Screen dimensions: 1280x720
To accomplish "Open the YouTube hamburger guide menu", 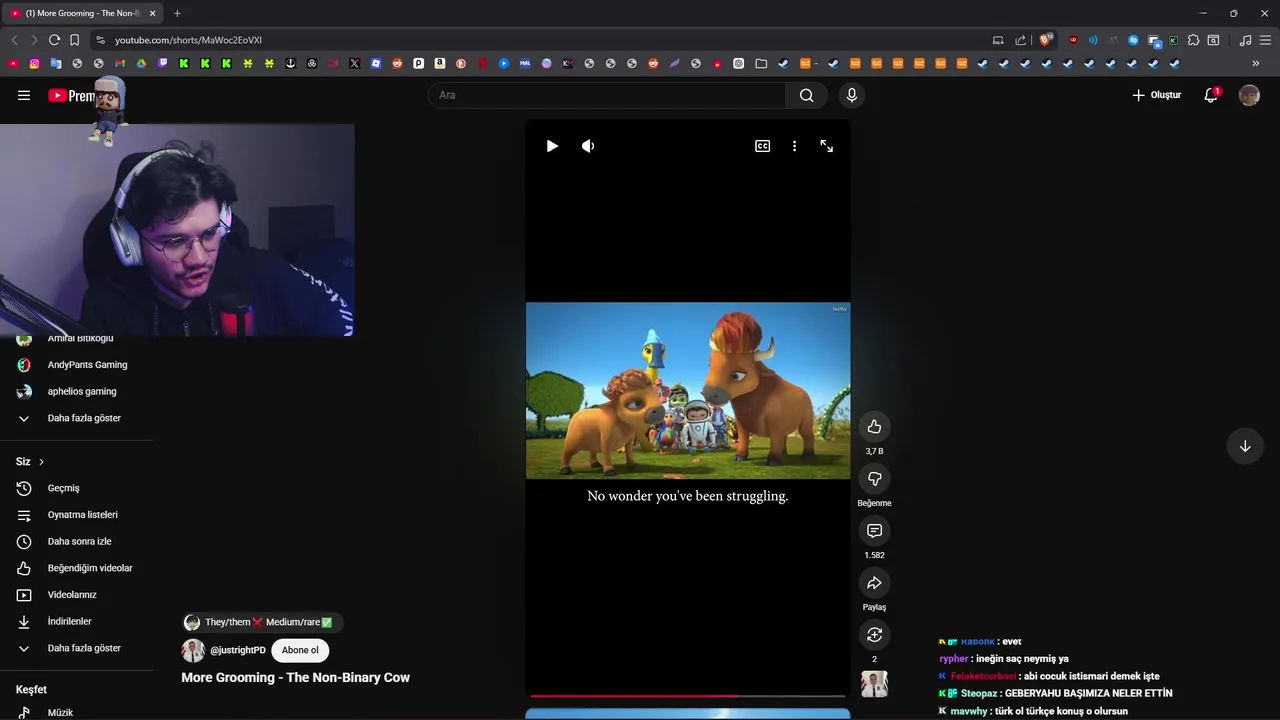I will (24, 95).
